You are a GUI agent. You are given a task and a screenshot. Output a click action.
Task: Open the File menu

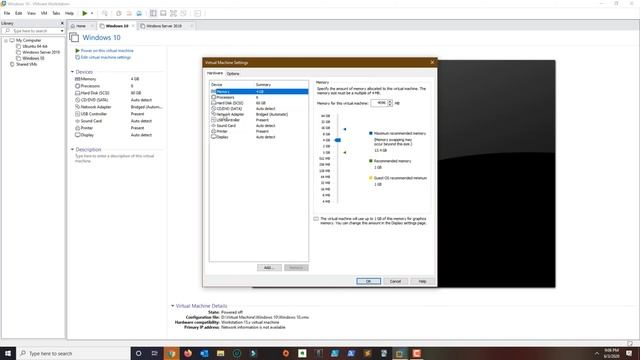coord(7,13)
